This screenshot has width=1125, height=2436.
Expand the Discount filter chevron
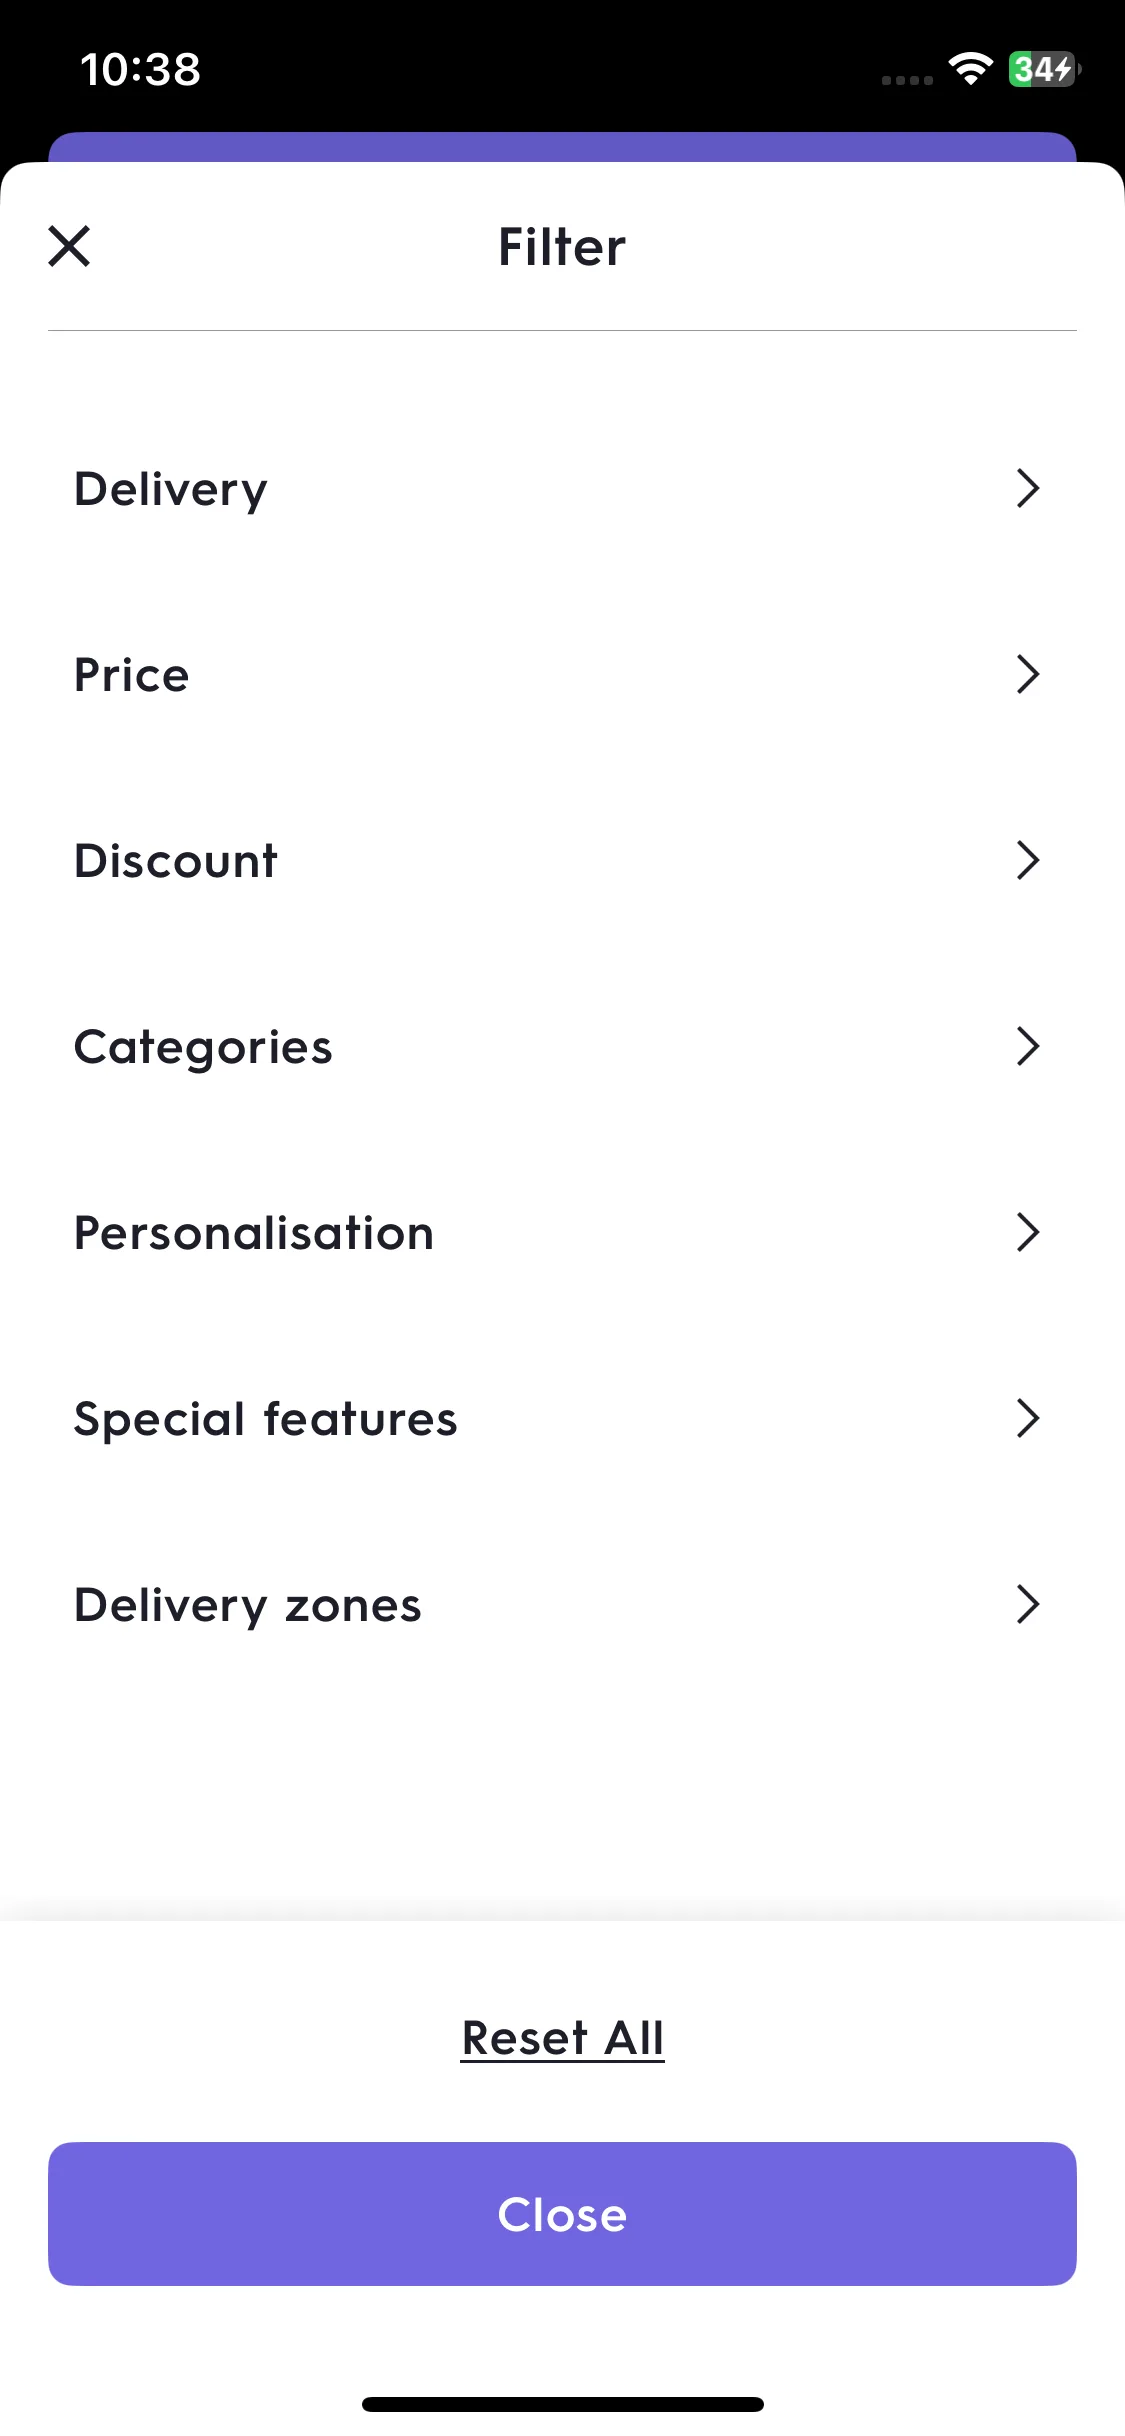point(1028,860)
